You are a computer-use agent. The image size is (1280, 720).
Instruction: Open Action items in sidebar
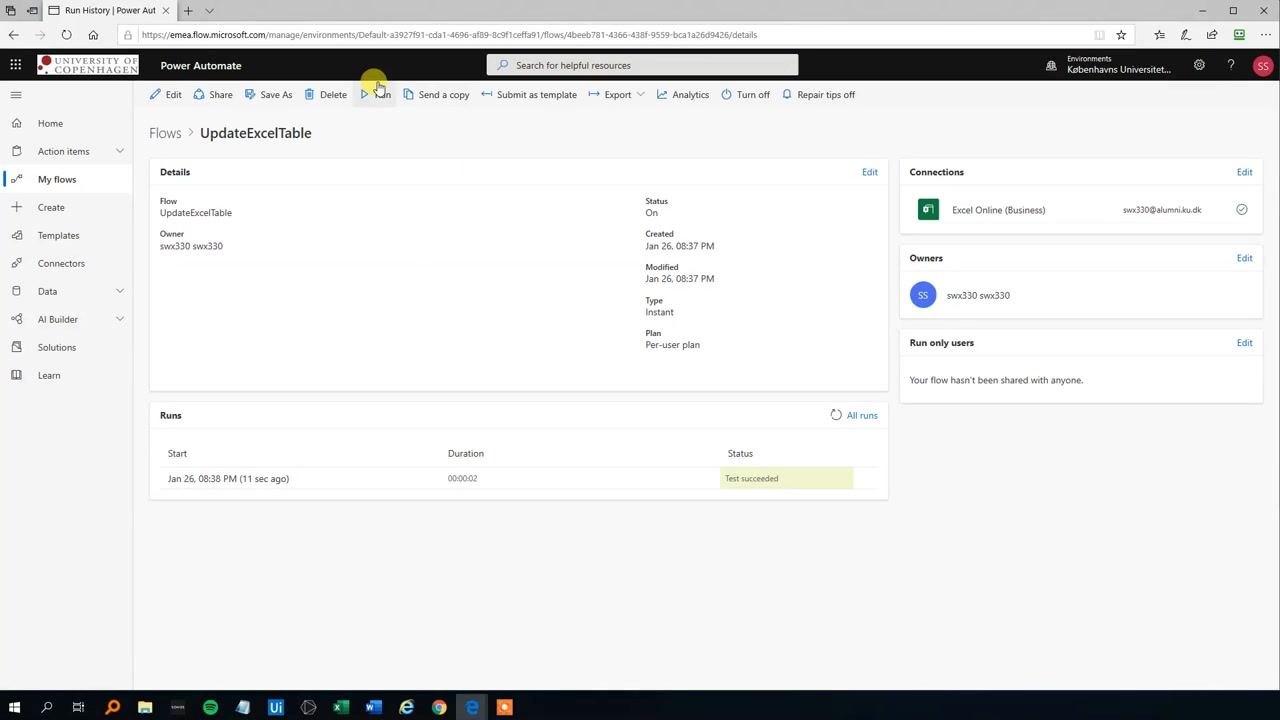point(63,151)
